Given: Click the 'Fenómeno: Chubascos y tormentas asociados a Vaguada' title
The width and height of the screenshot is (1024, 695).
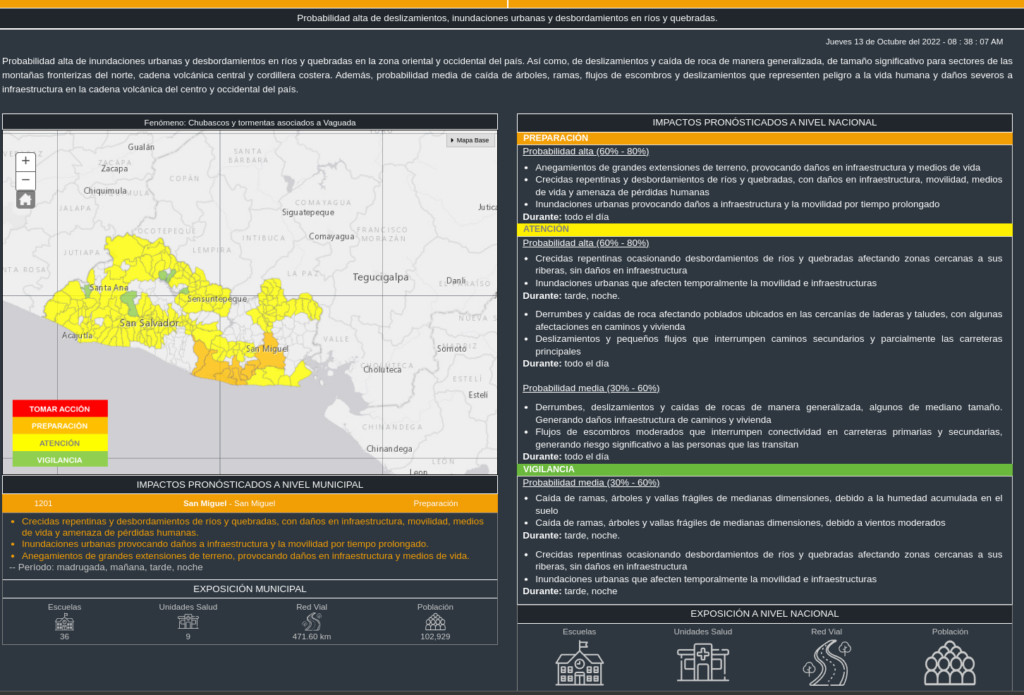Looking at the screenshot, I should pyautogui.click(x=249, y=123).
